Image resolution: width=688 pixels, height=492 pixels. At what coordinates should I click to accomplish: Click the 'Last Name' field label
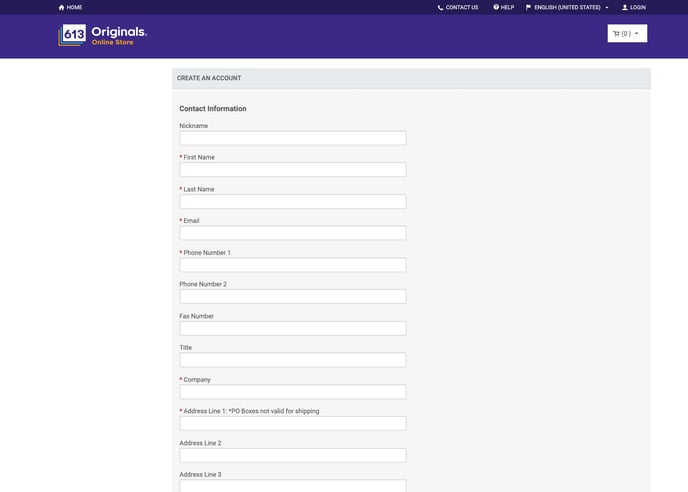(199, 189)
